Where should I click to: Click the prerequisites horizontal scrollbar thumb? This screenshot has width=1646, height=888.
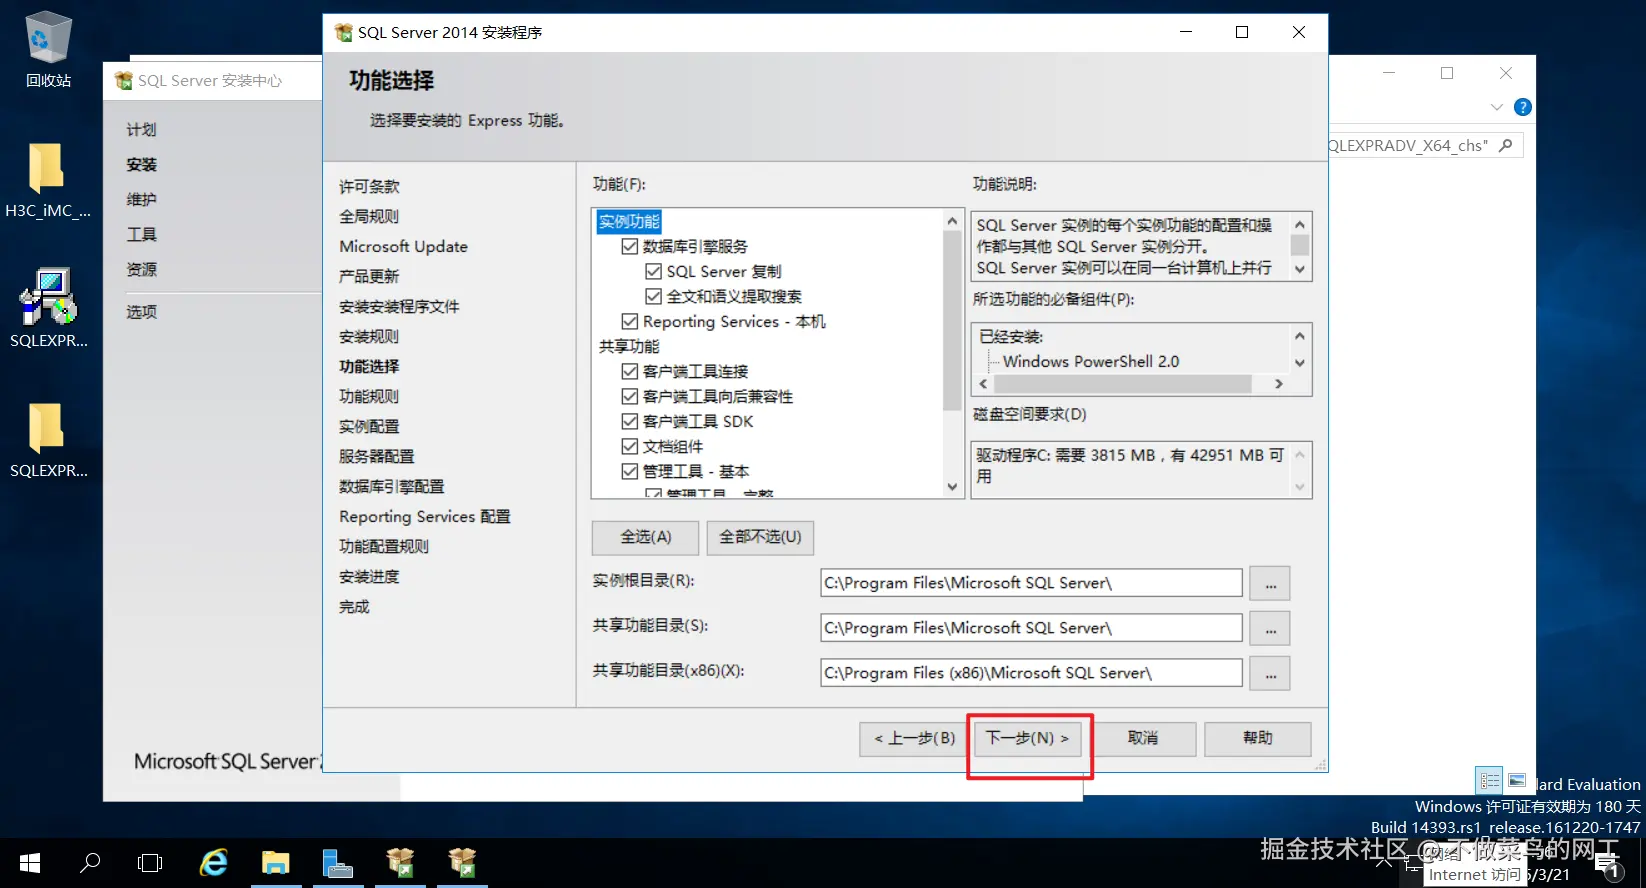(1122, 384)
